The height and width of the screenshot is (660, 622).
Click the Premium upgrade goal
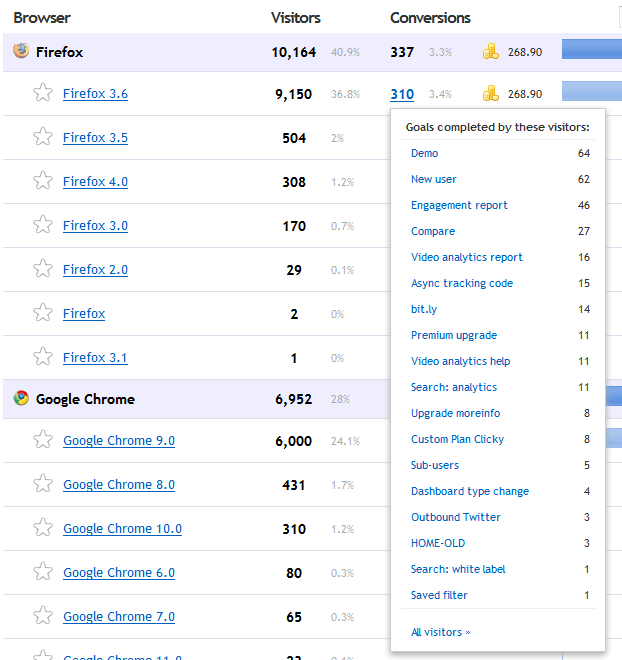453,335
